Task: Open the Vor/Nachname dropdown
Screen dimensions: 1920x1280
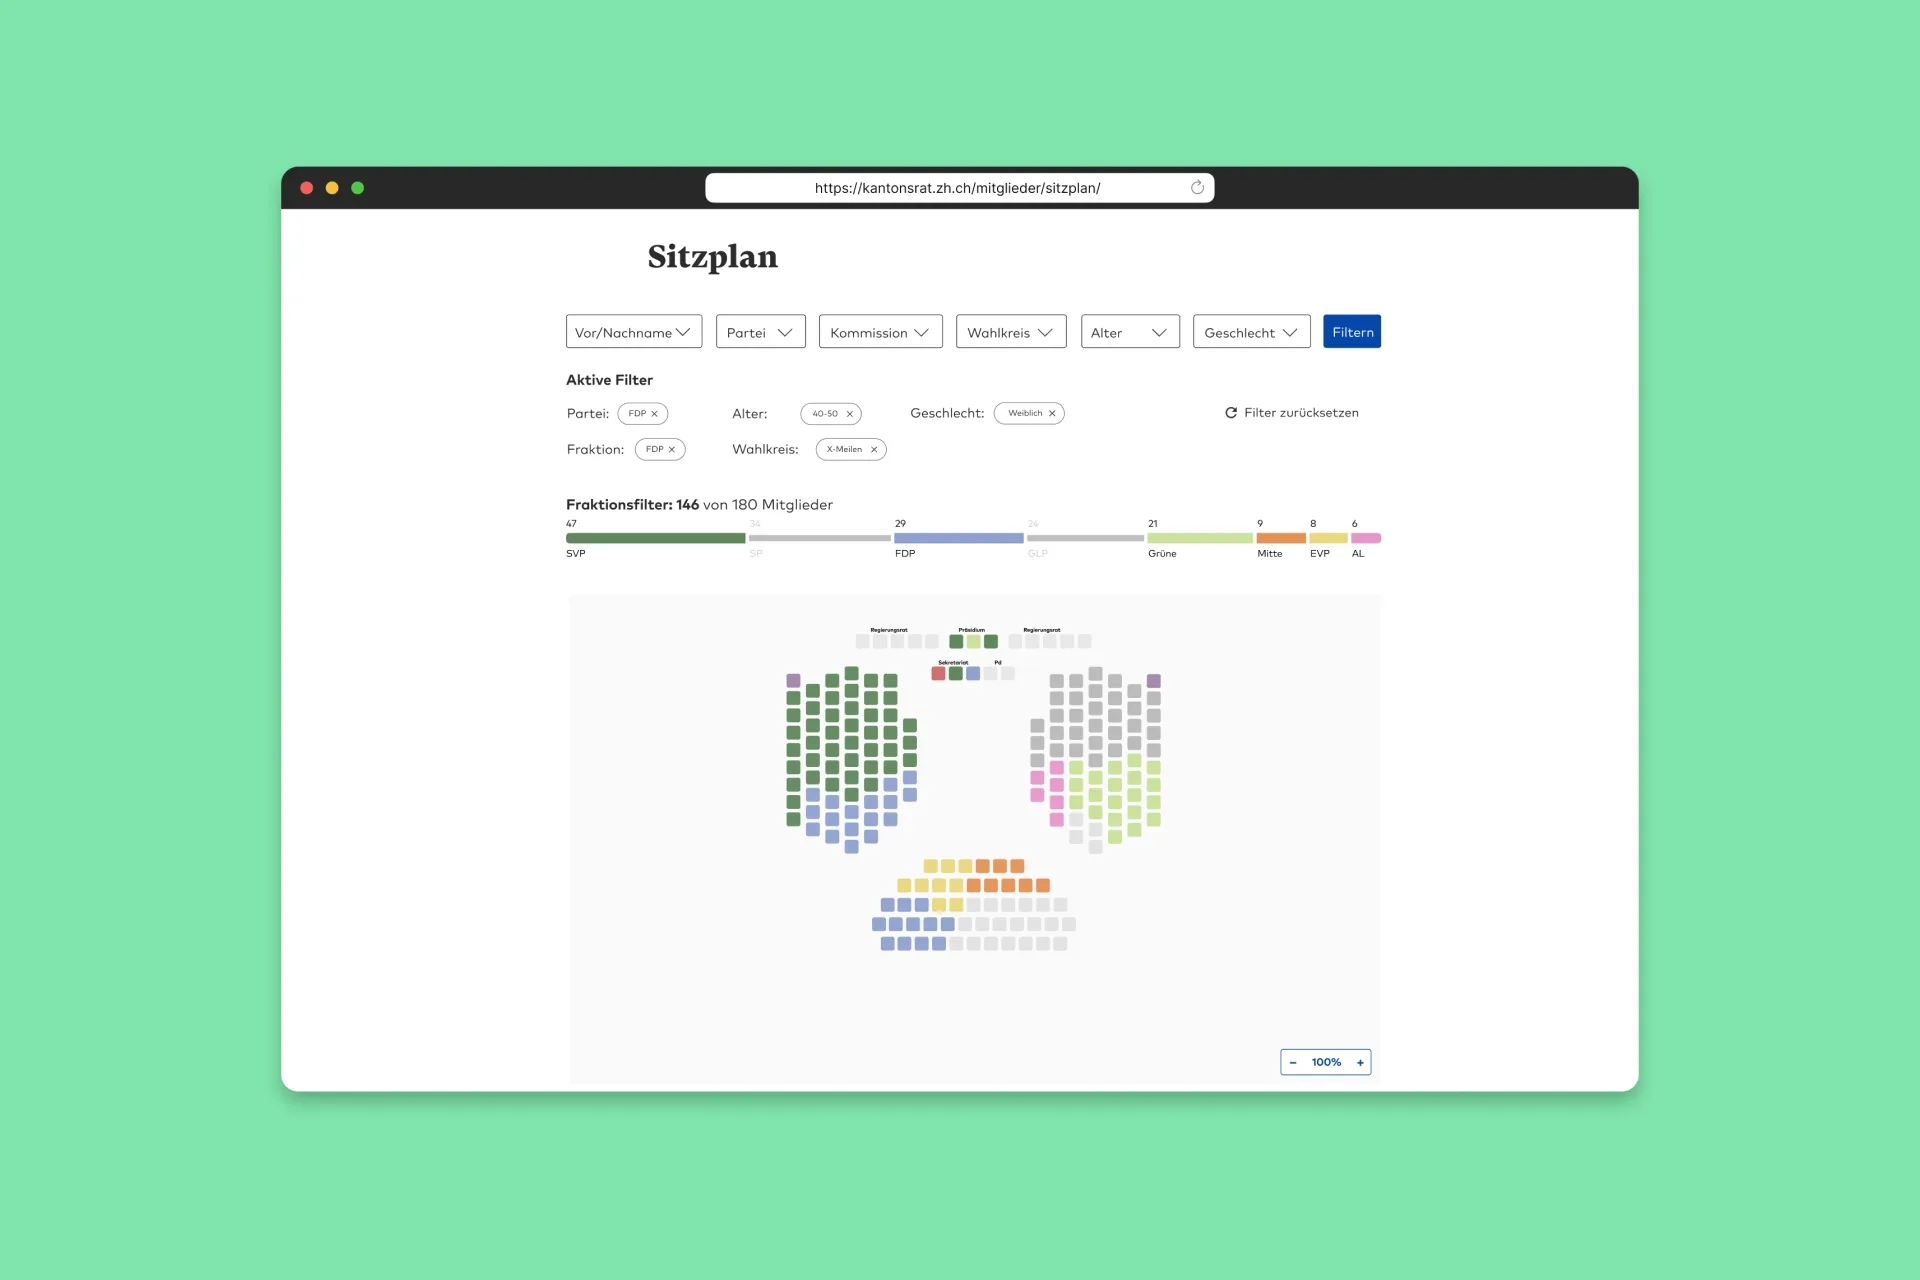Action: pos(633,332)
